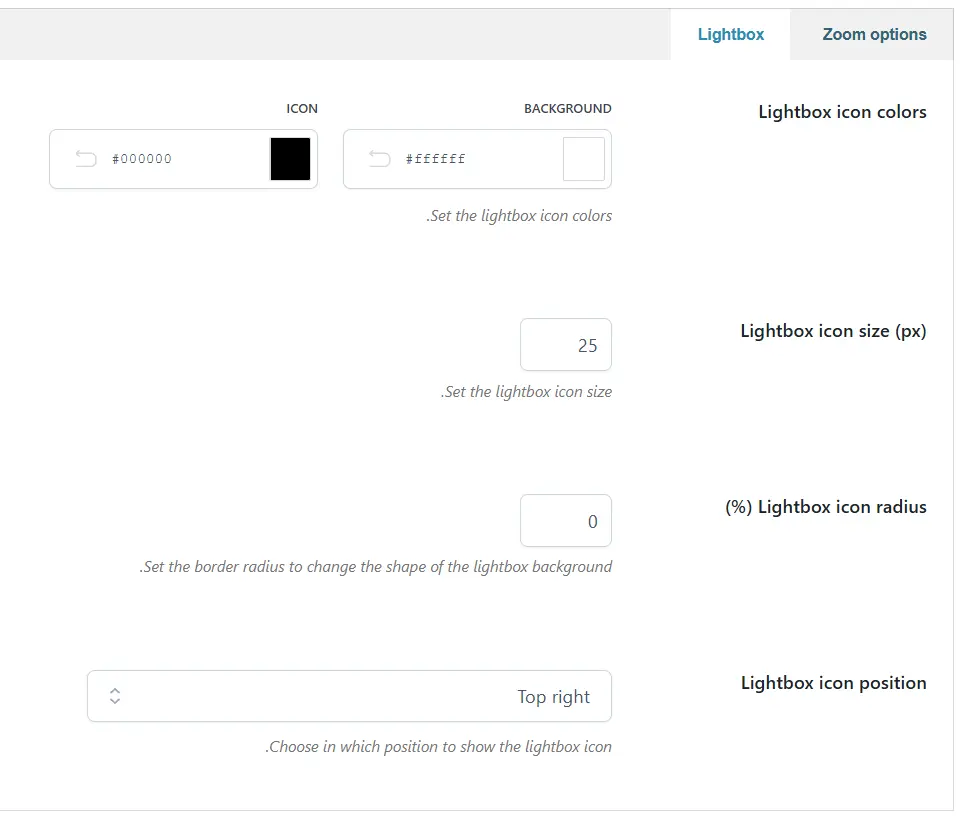Open the Lightbox icon position dropdown
The image size is (967, 819).
349,696
